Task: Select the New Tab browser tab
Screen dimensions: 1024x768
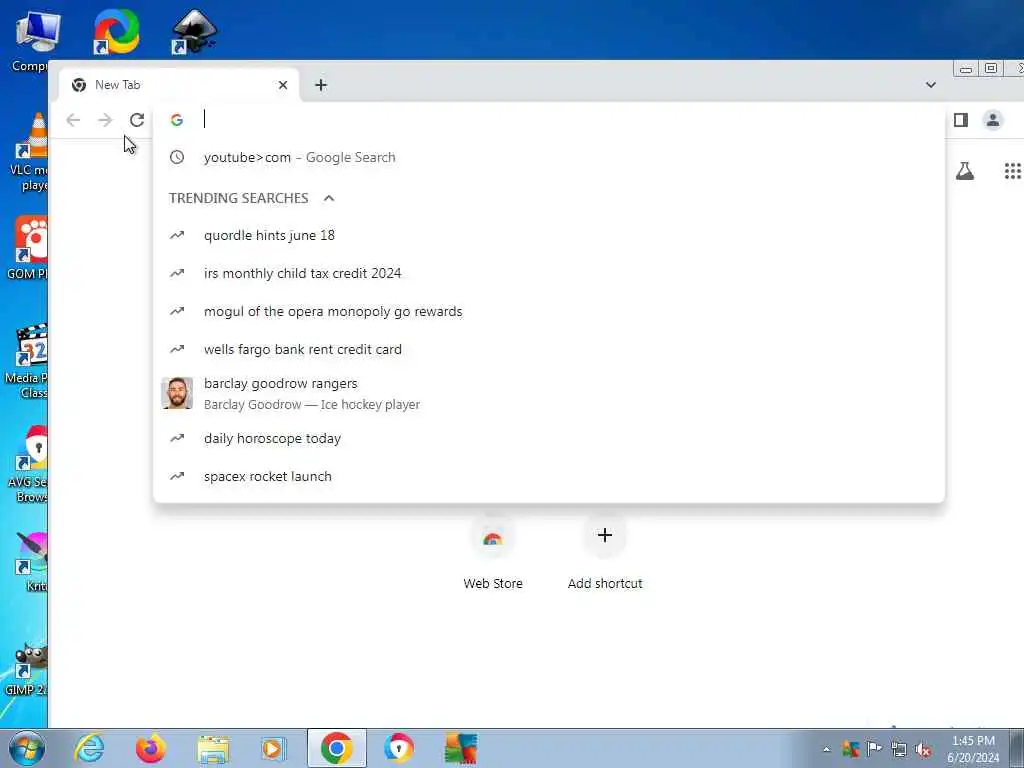Action: pyautogui.click(x=179, y=85)
